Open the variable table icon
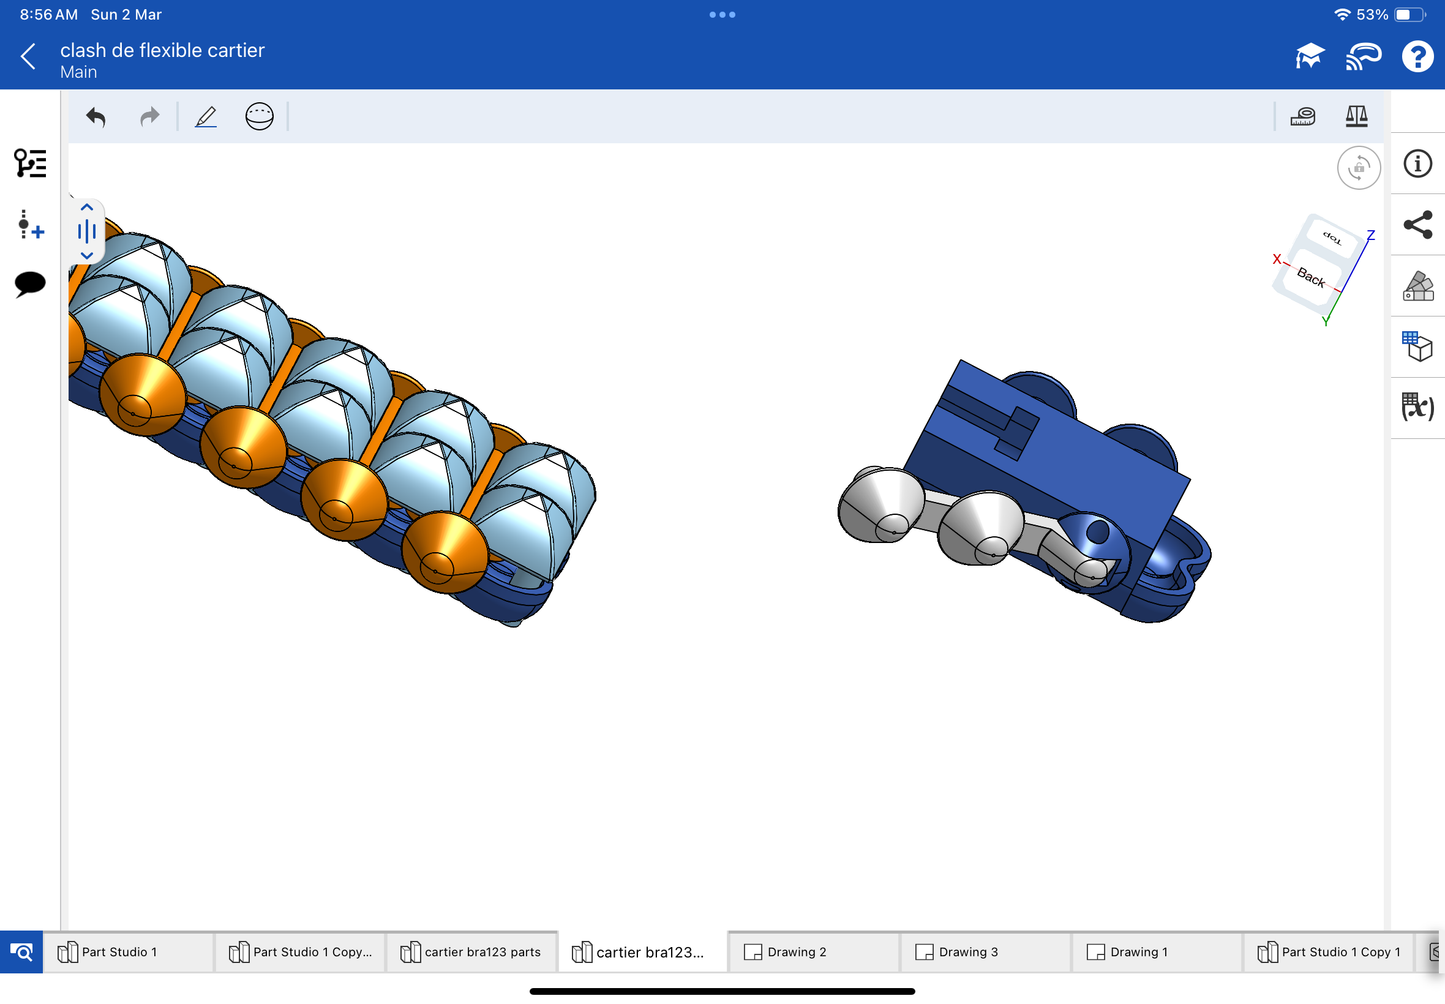1445x1004 pixels. (x=1417, y=407)
